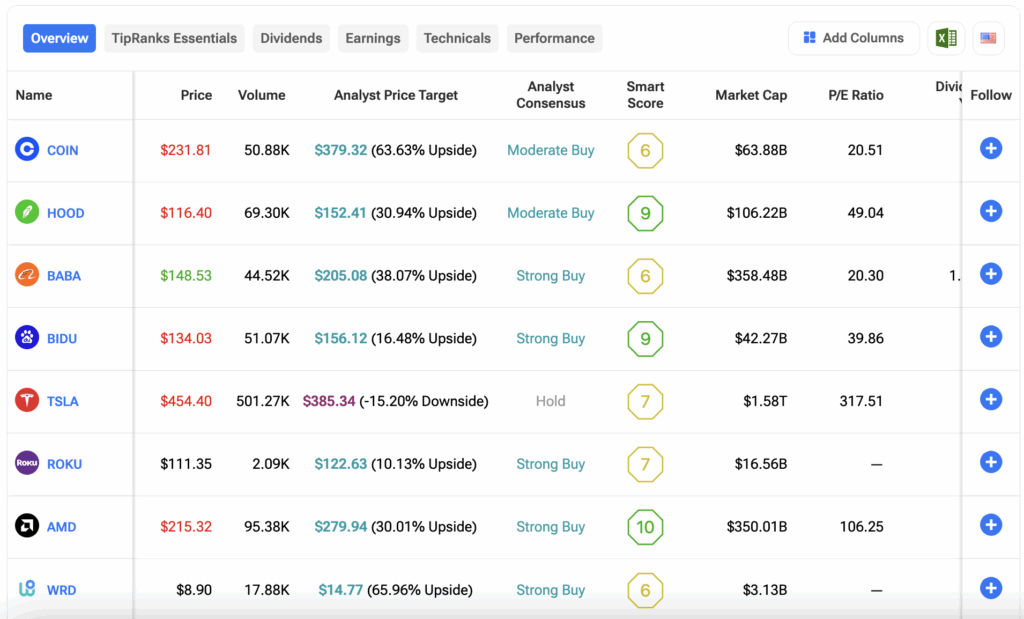Sort by P/E Ratio column header
The image size is (1024, 619).
tap(855, 95)
